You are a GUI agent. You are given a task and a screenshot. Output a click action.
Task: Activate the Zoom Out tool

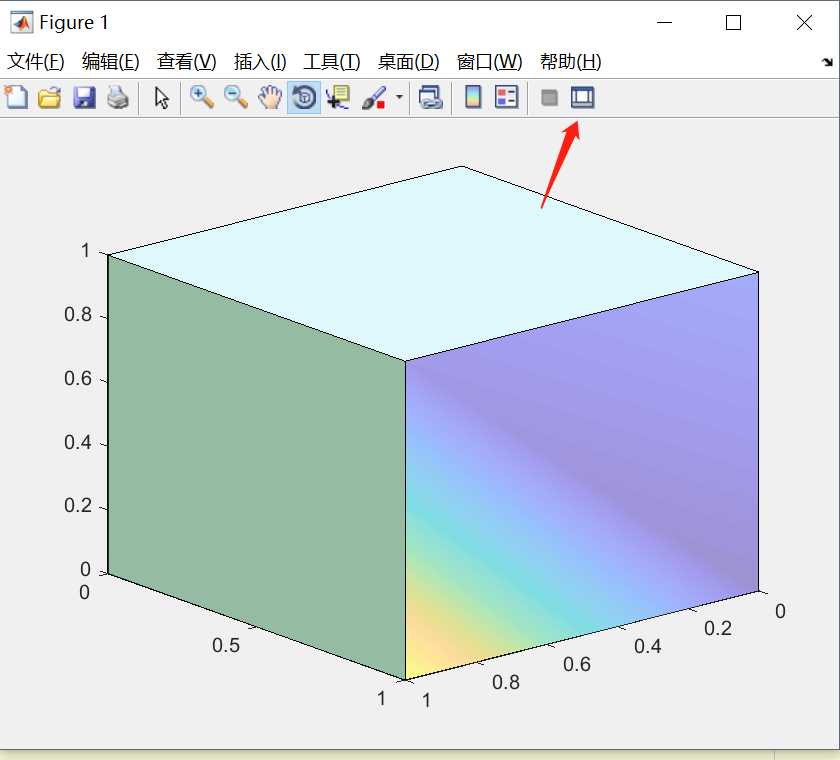236,98
